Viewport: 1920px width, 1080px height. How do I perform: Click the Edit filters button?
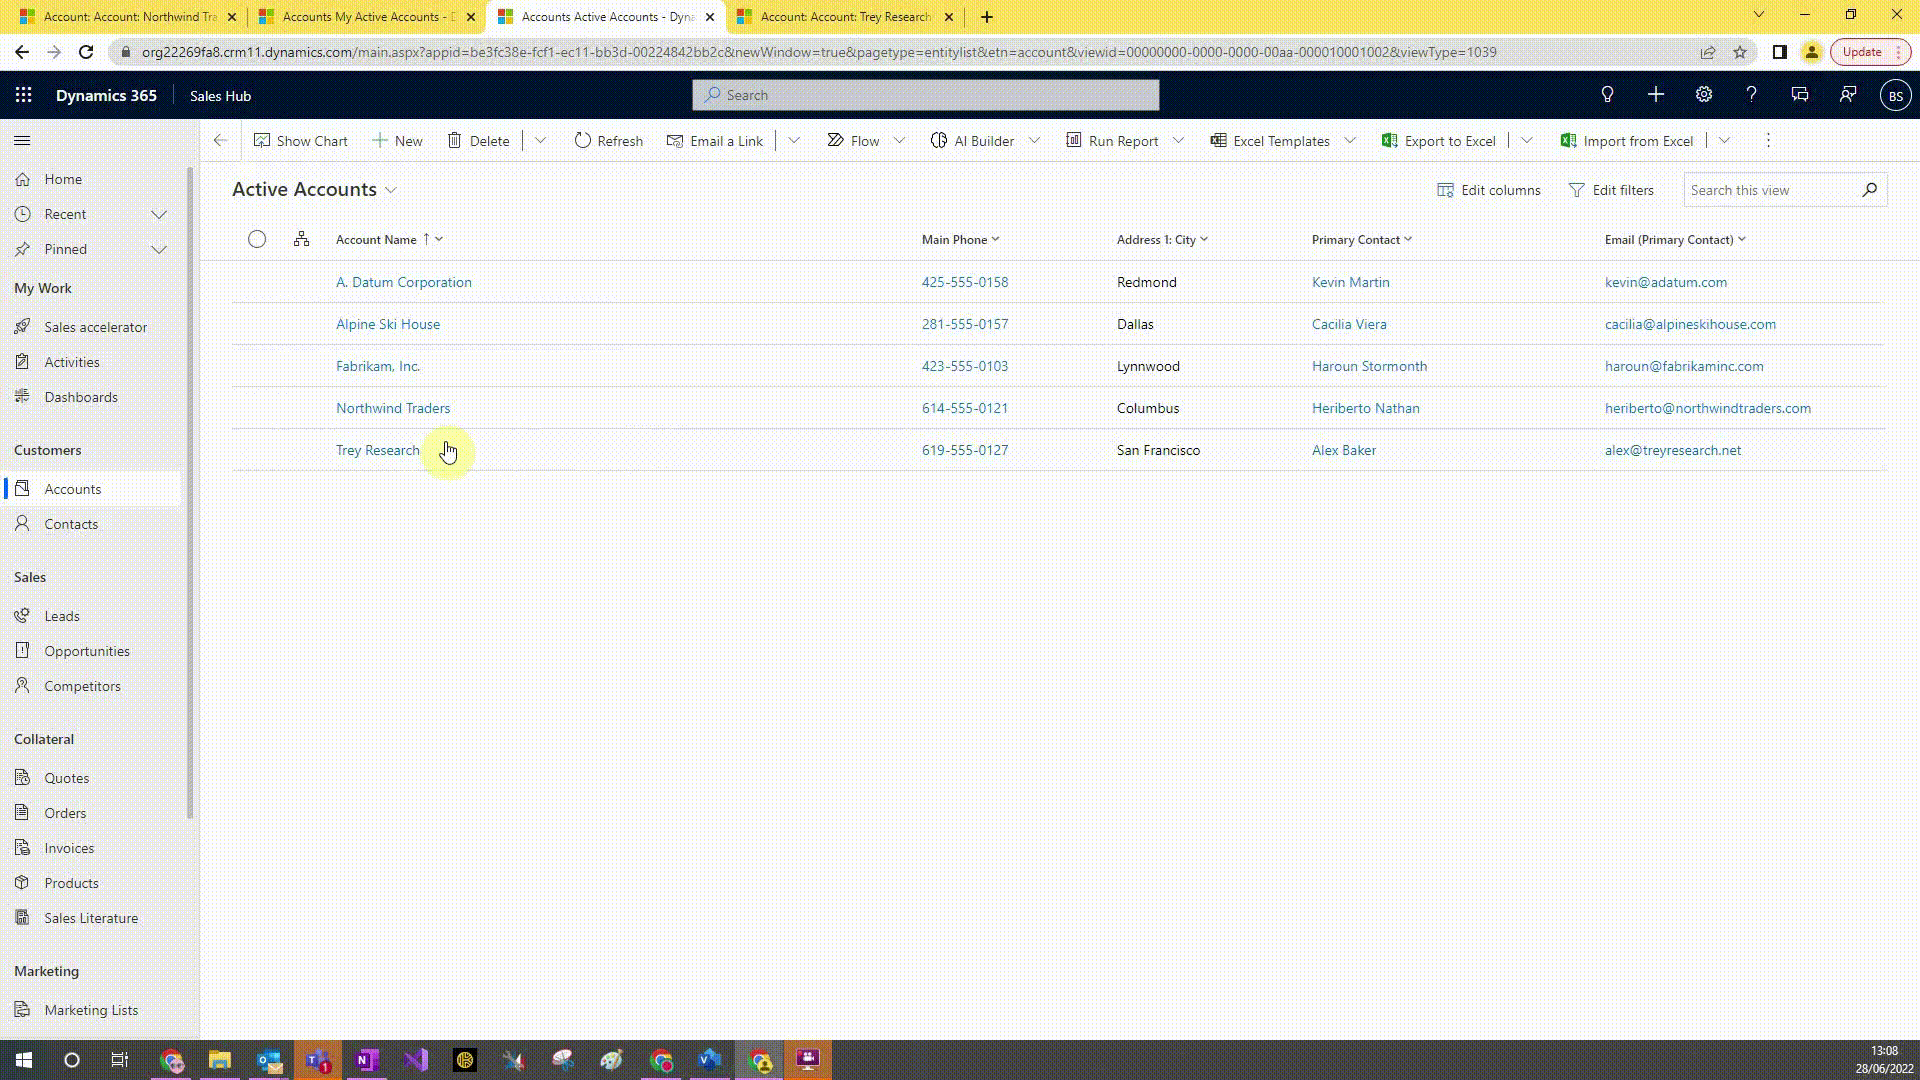[1611, 190]
